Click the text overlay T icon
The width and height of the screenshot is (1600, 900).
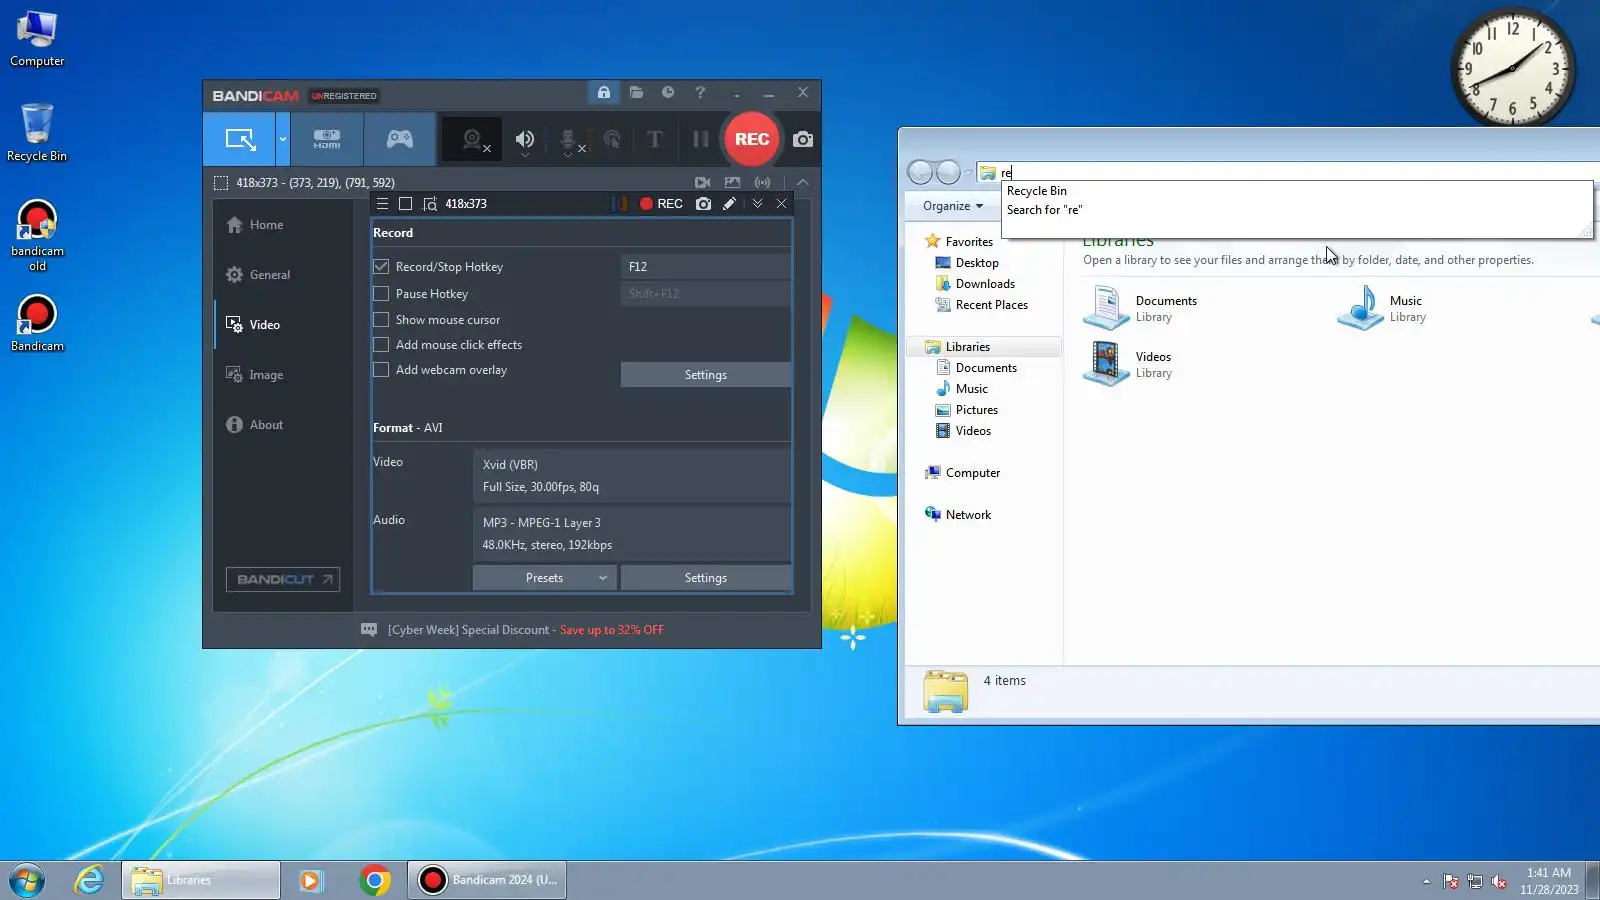(x=655, y=140)
